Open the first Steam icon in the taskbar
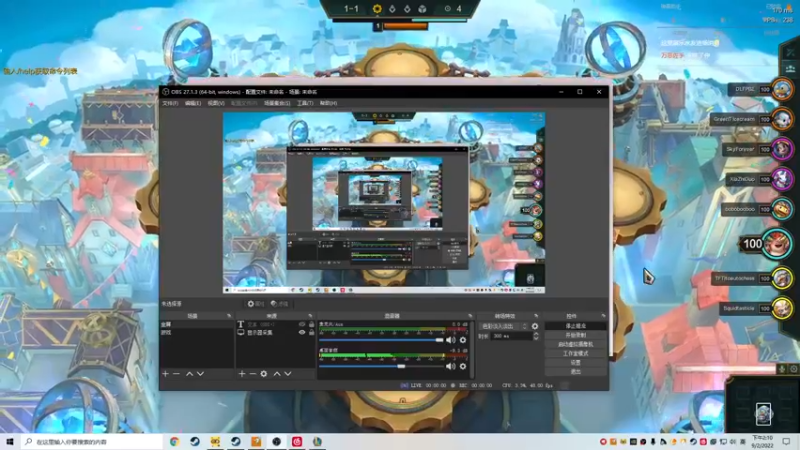 (x=195, y=441)
